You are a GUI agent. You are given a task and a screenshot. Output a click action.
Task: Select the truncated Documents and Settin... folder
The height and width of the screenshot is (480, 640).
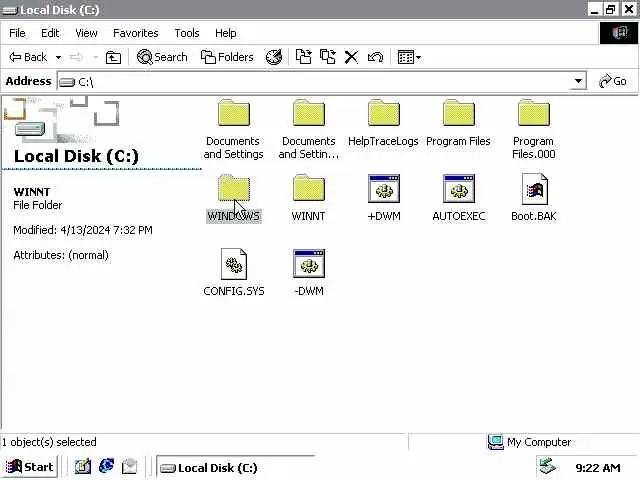[x=309, y=129]
